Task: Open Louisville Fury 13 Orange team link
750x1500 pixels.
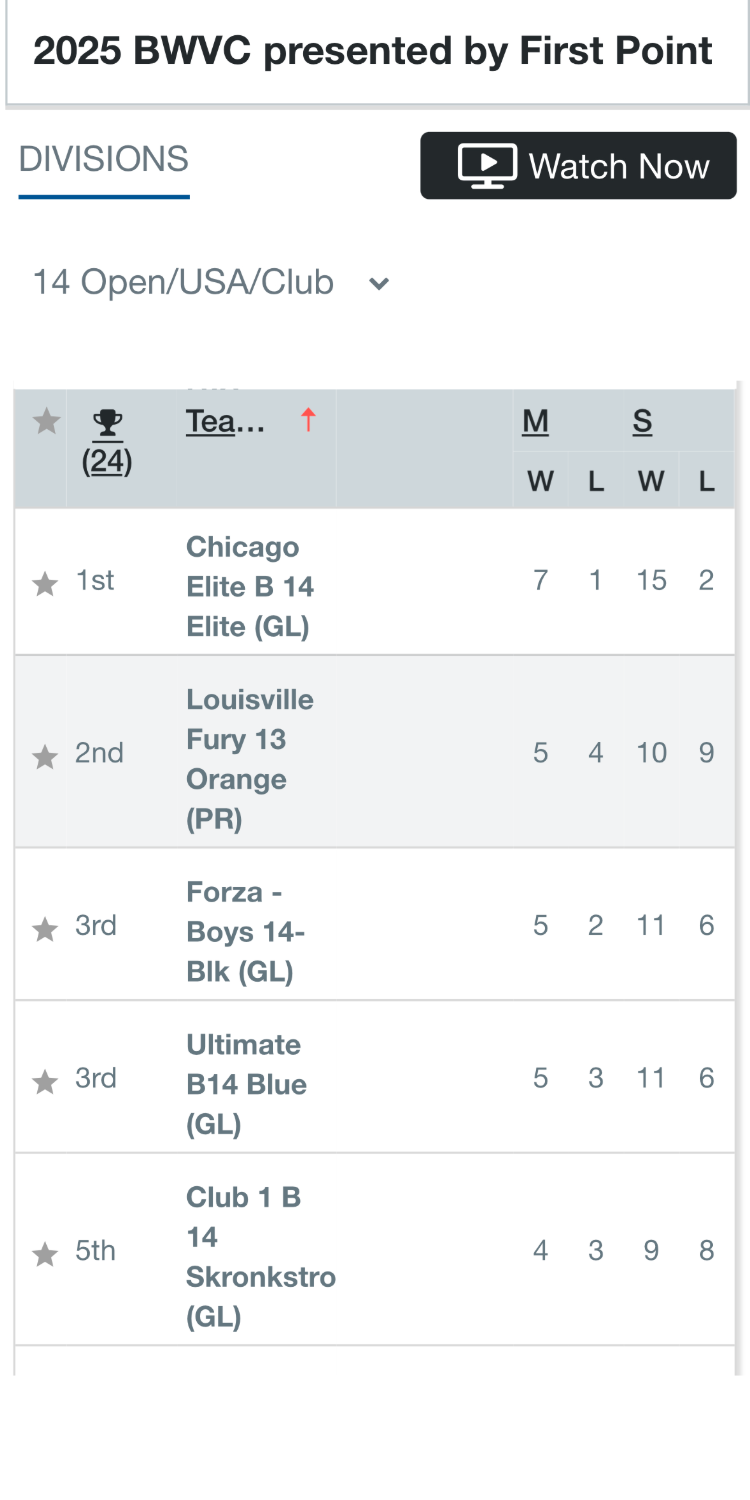Action: (x=250, y=759)
